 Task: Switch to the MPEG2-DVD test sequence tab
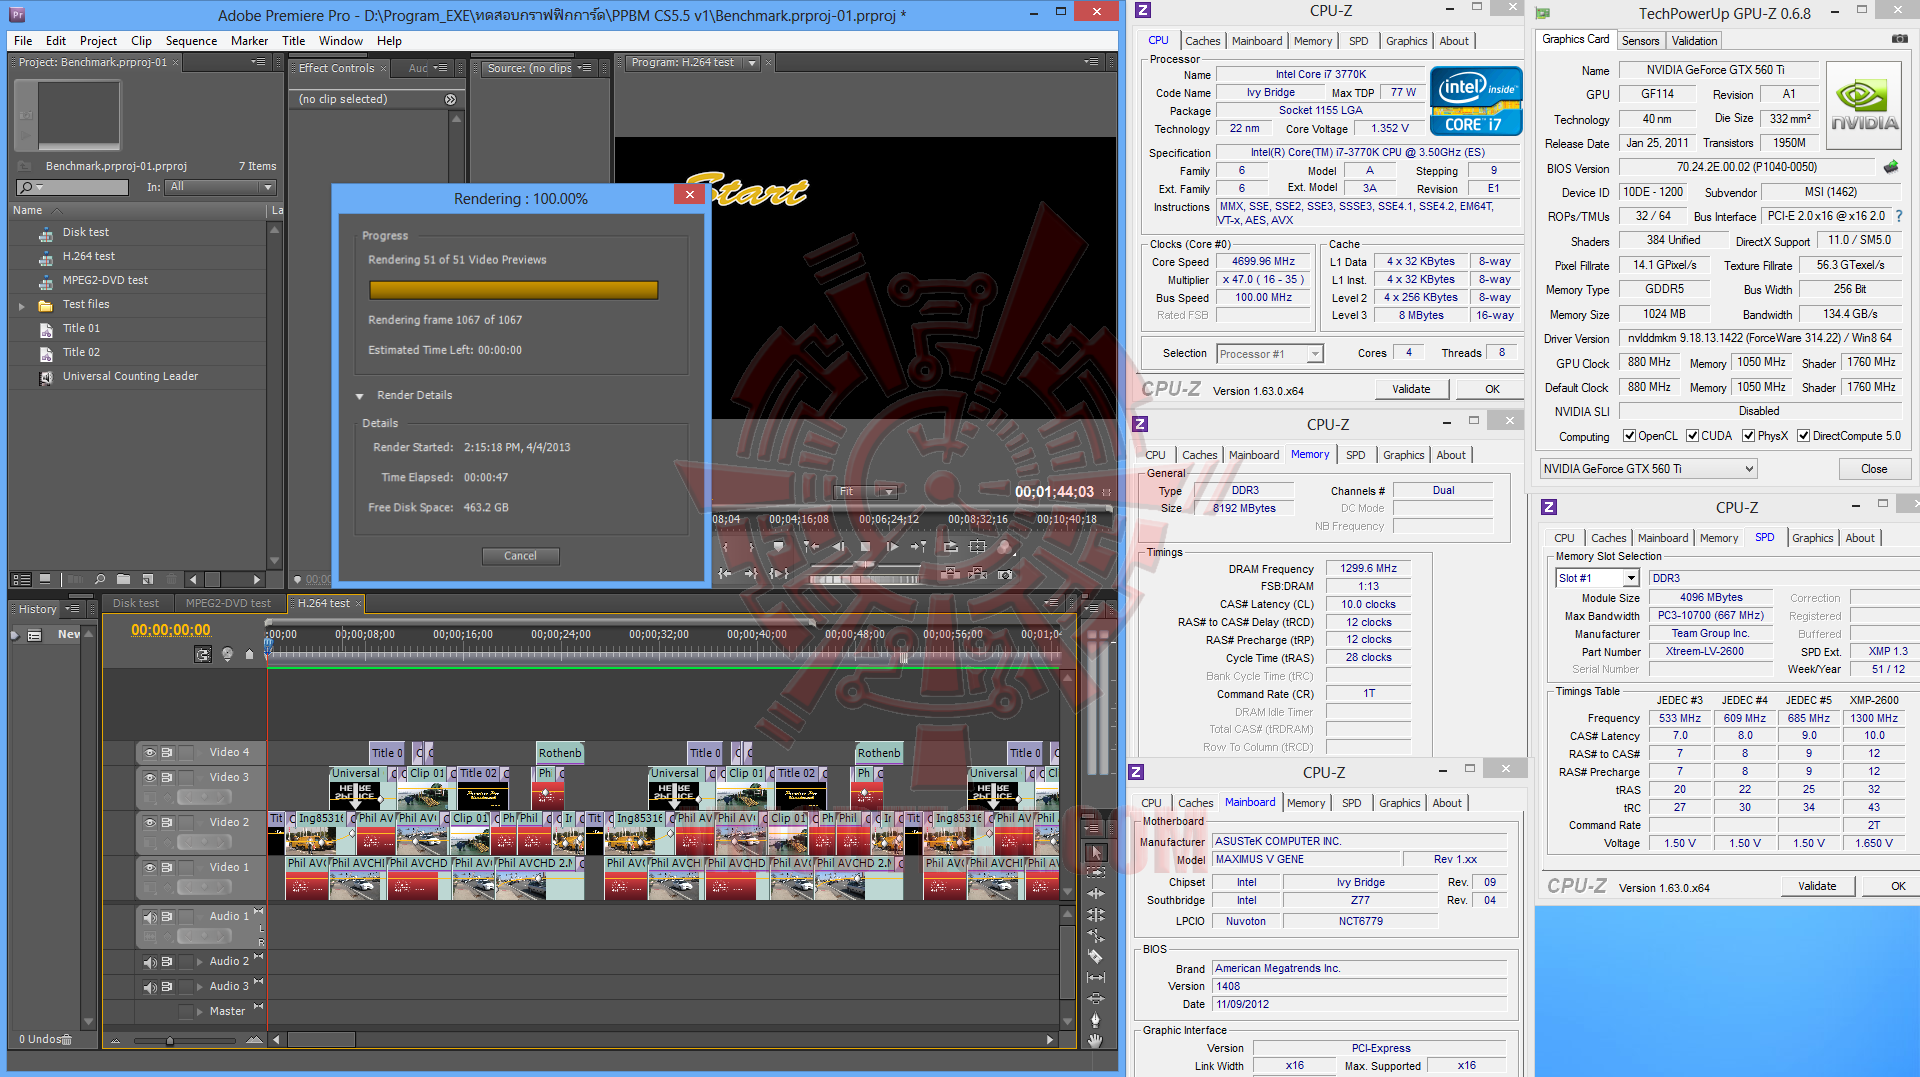coord(228,603)
